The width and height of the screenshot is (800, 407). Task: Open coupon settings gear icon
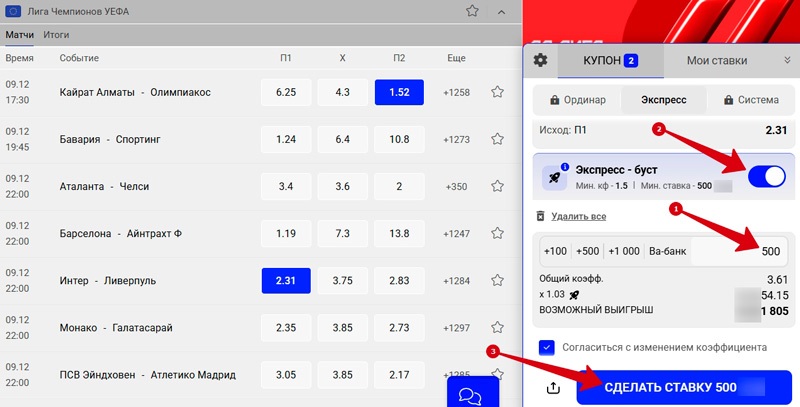point(540,60)
